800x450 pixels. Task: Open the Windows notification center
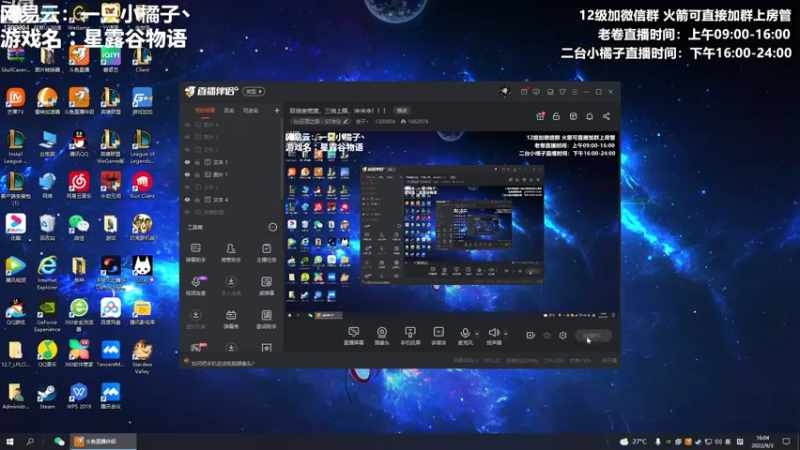click(x=786, y=441)
